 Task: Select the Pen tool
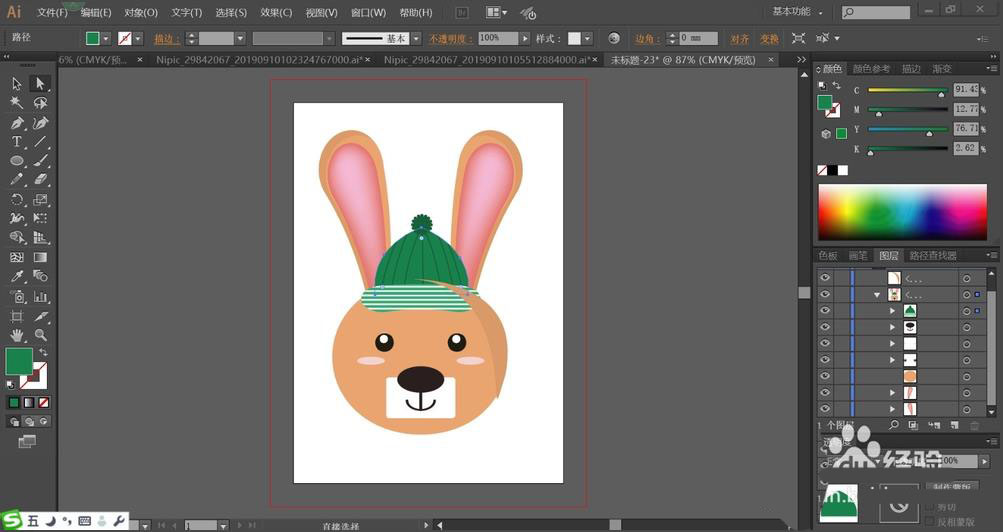(17, 123)
